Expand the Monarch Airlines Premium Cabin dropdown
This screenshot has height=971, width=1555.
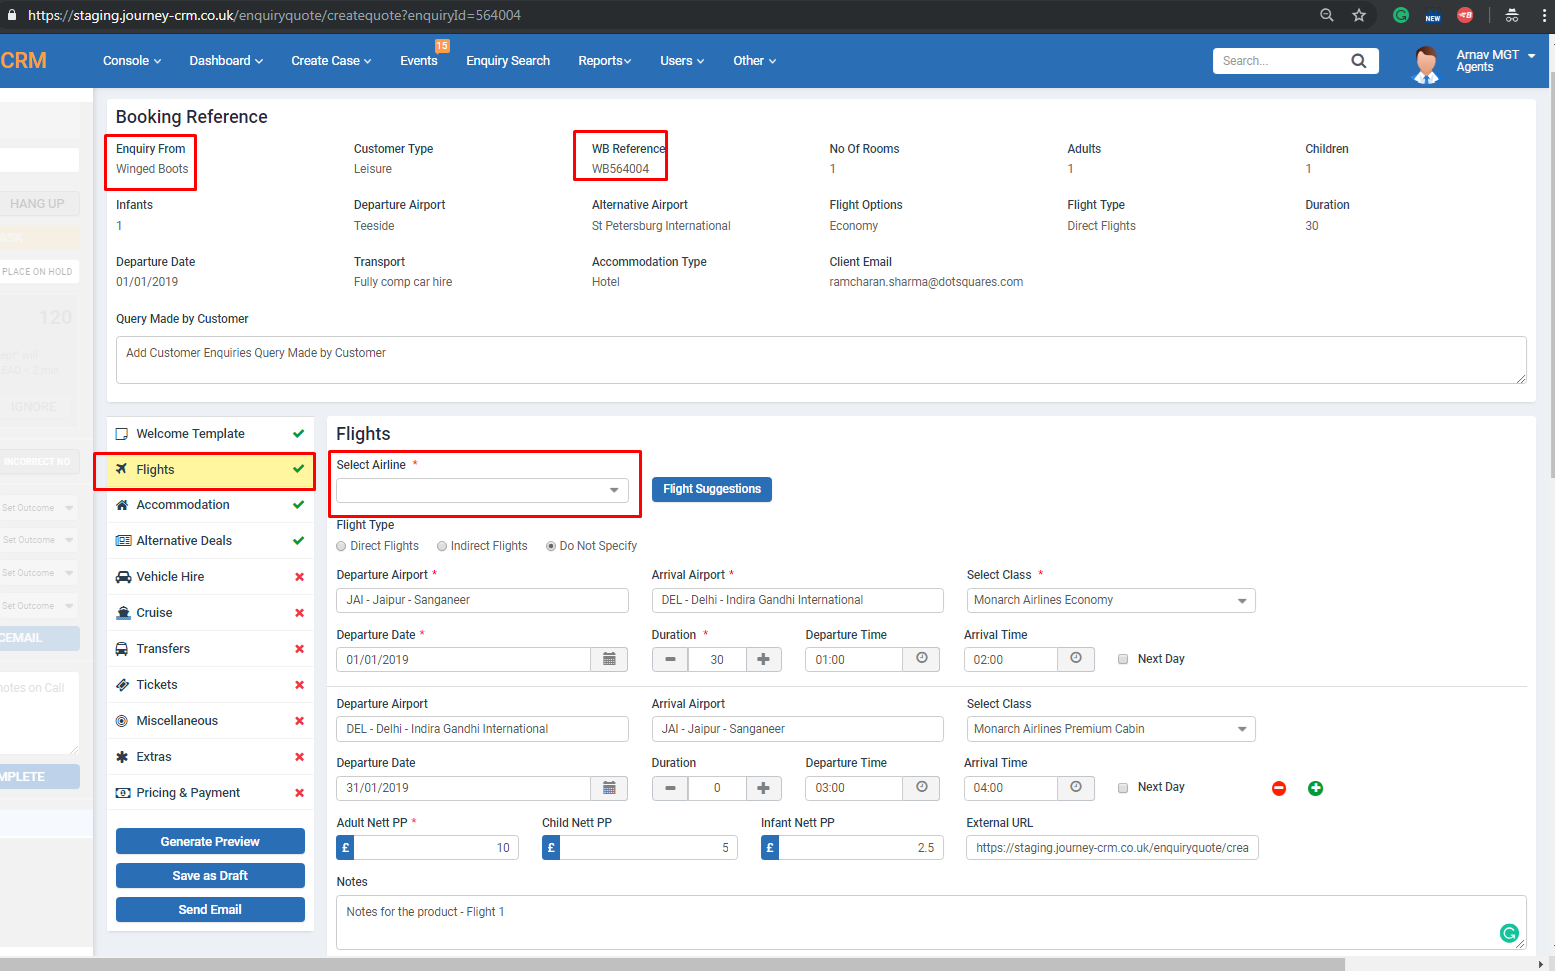1110,729
